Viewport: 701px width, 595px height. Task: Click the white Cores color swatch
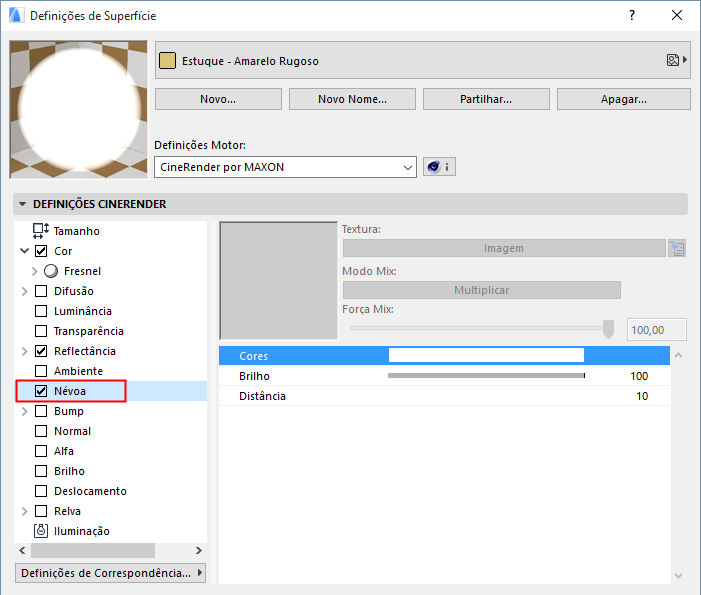coord(486,355)
